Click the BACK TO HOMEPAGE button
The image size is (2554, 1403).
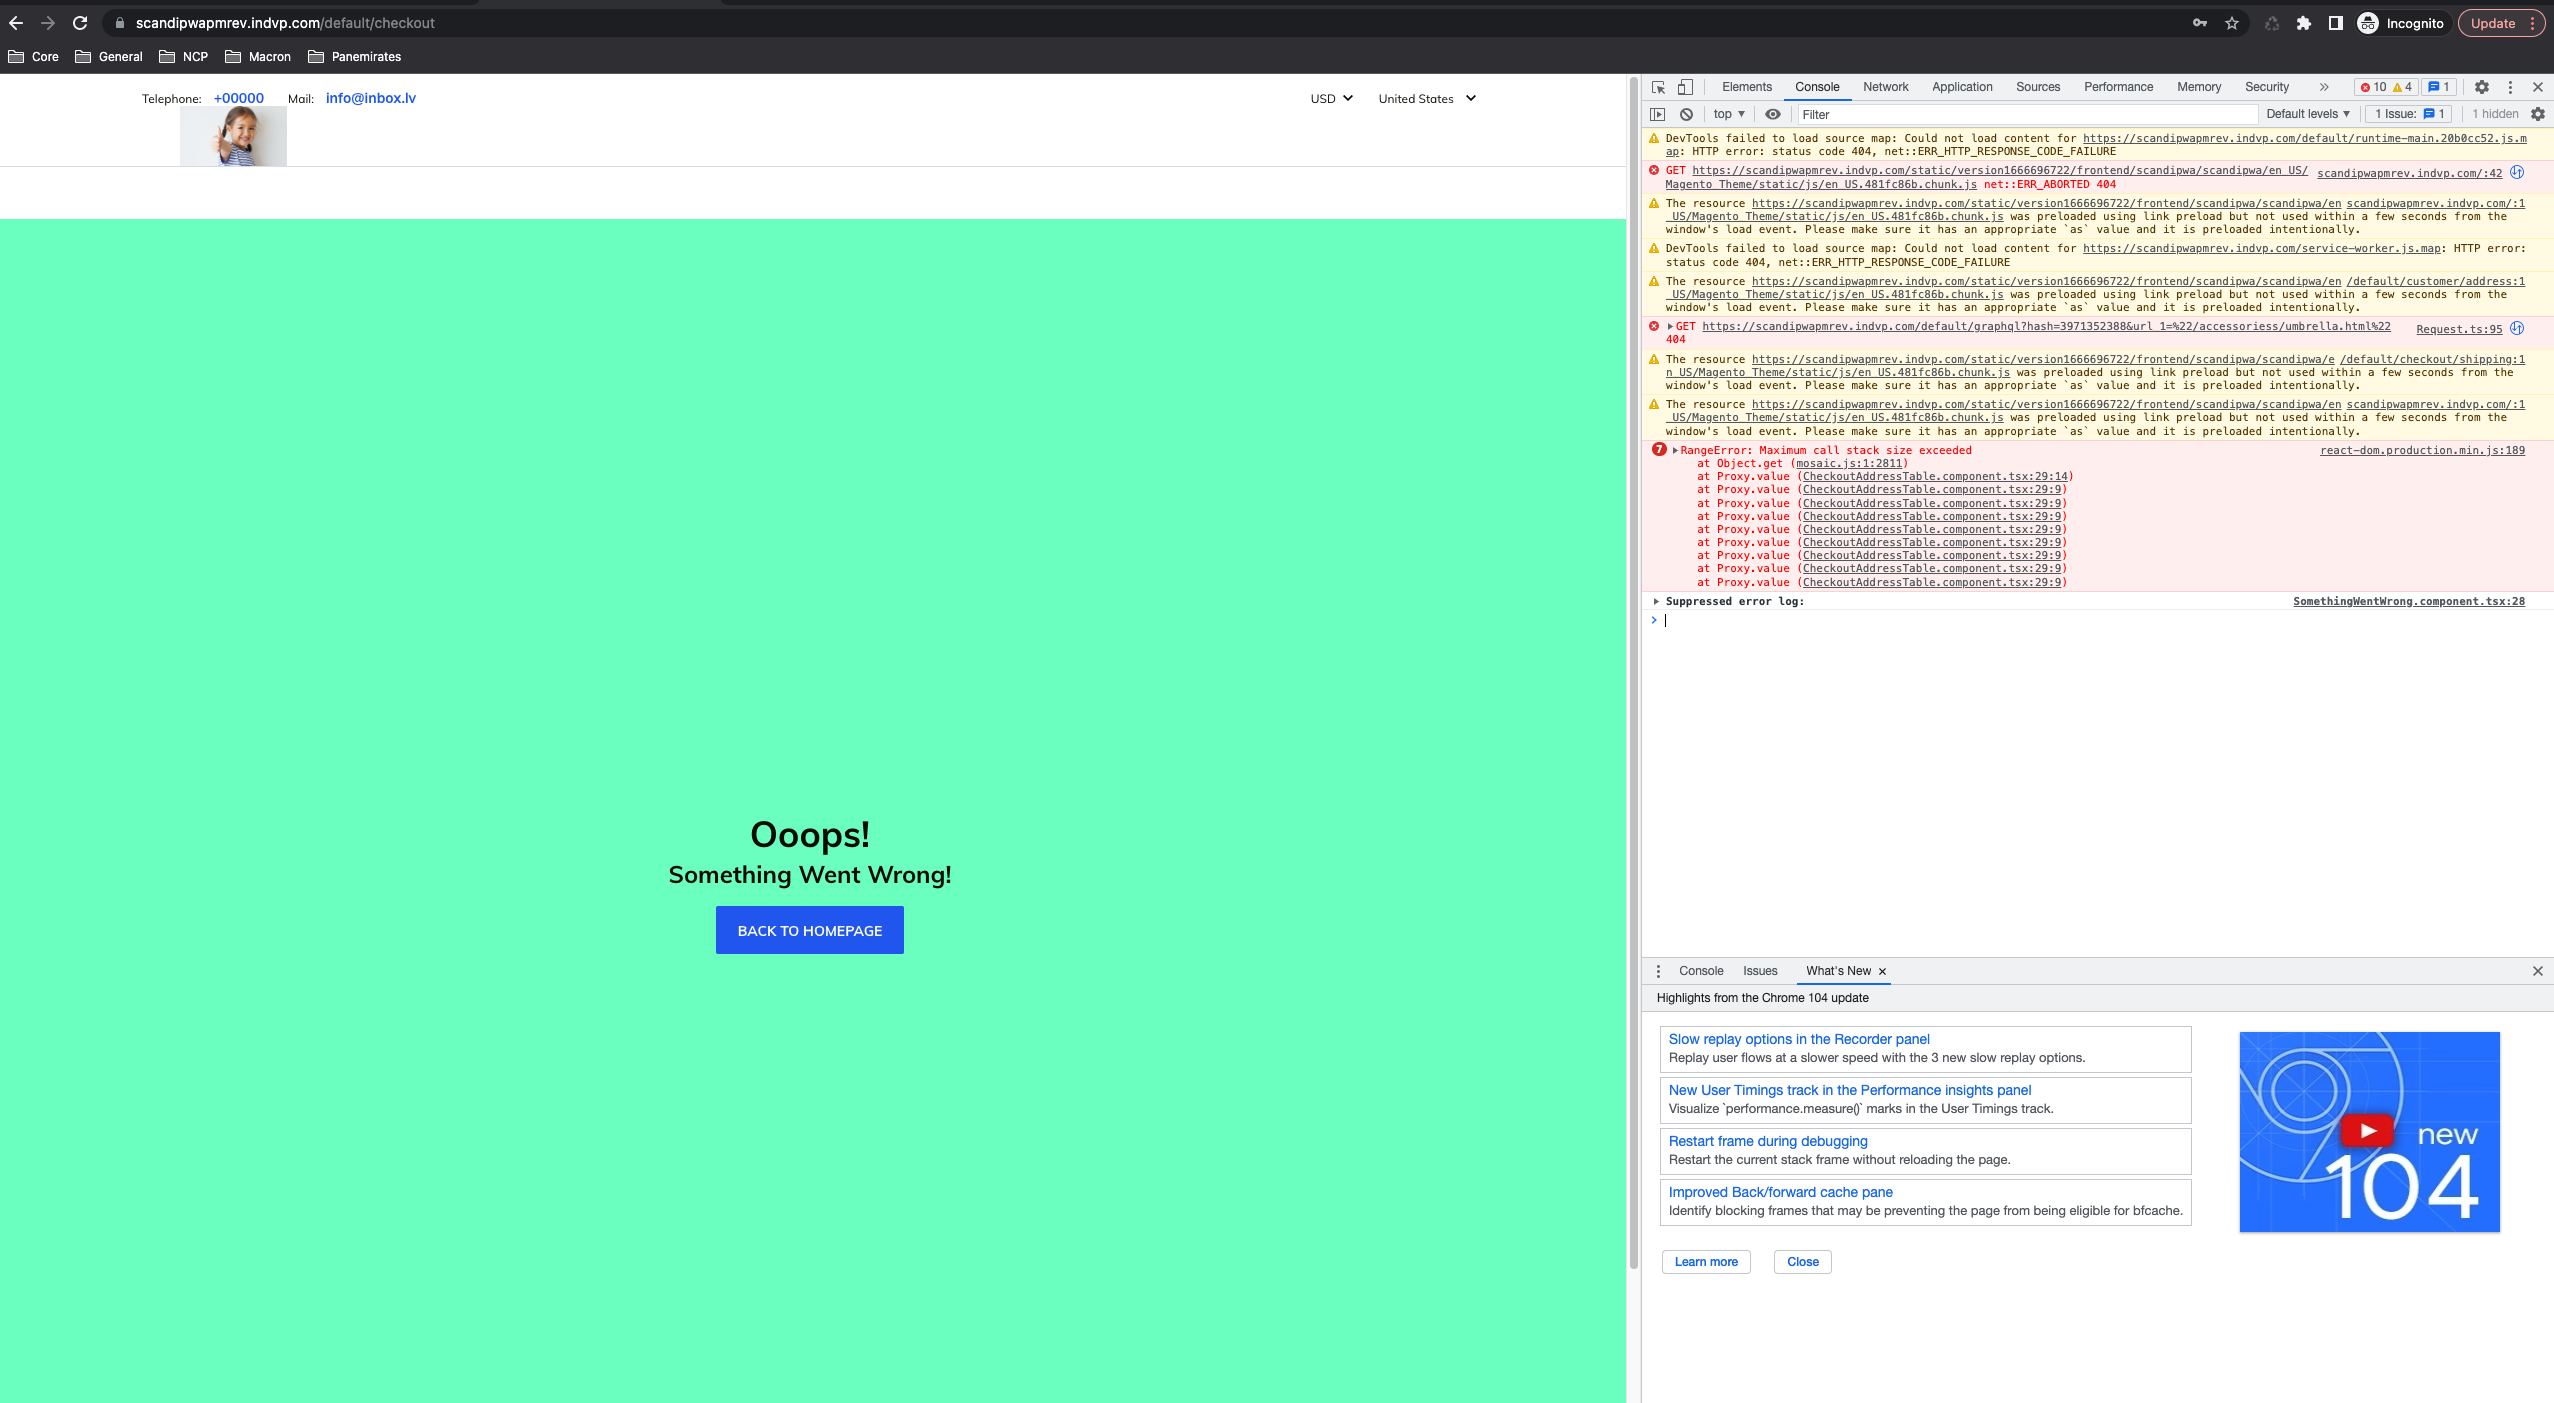pos(810,930)
